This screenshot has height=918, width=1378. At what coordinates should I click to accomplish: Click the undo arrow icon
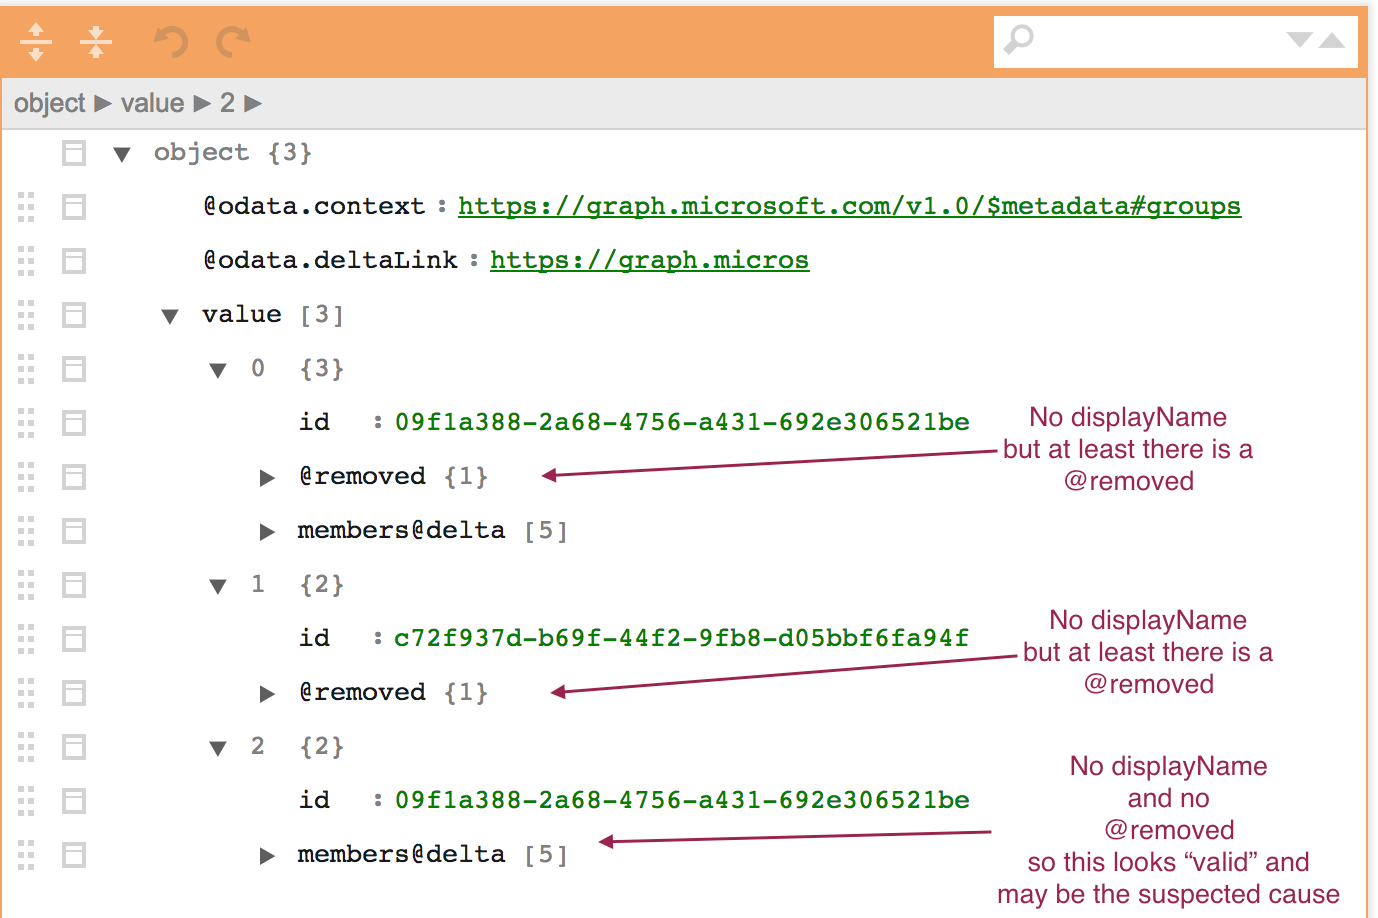point(170,41)
